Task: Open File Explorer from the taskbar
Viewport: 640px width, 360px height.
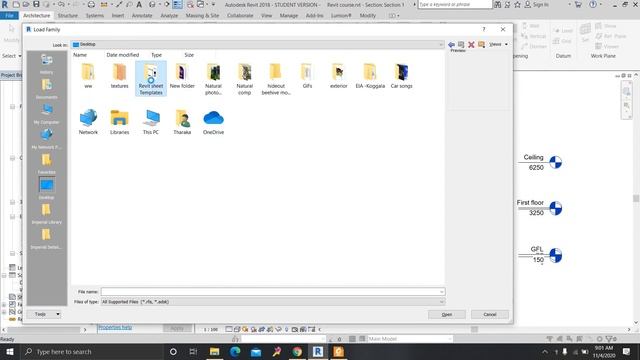Action: pos(214,351)
